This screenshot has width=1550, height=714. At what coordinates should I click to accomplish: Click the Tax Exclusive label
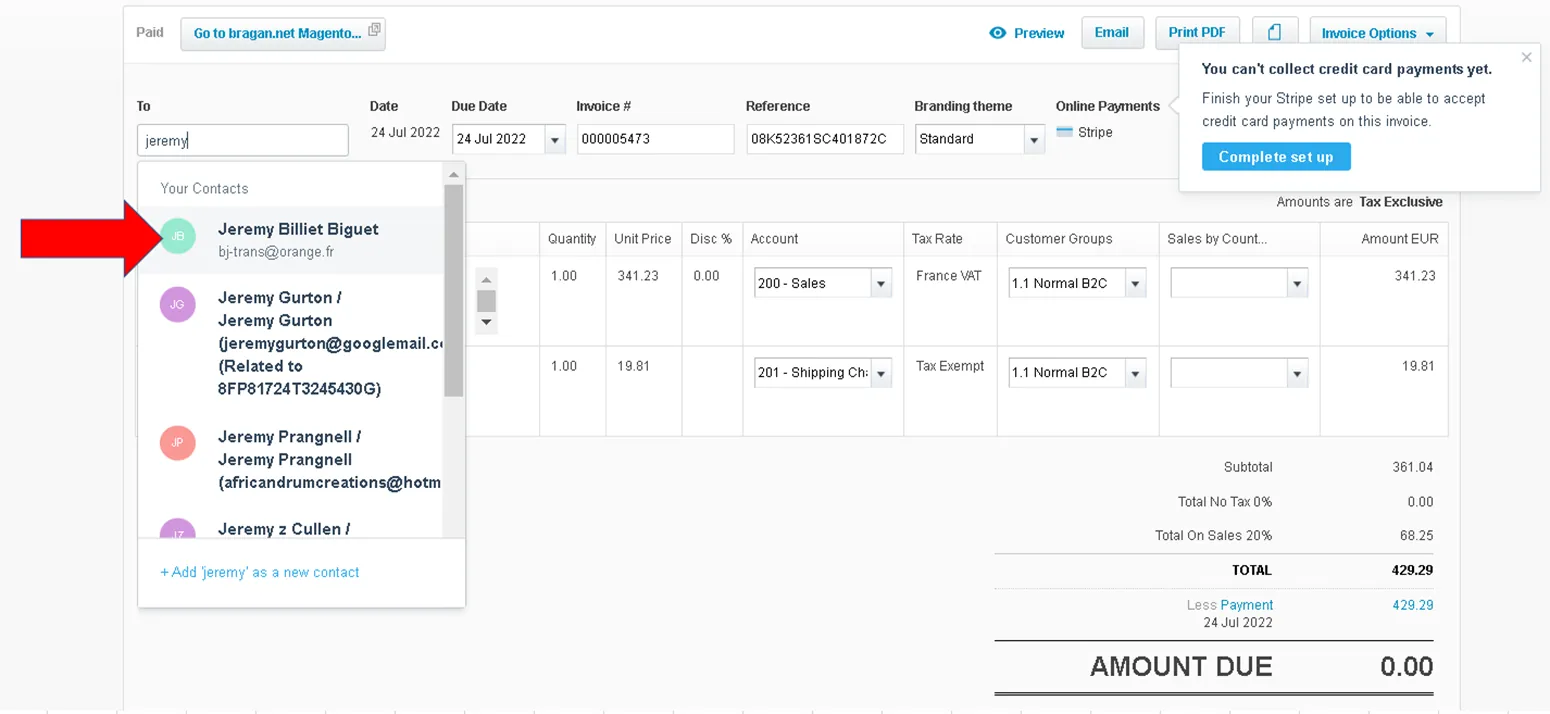[x=1400, y=202]
